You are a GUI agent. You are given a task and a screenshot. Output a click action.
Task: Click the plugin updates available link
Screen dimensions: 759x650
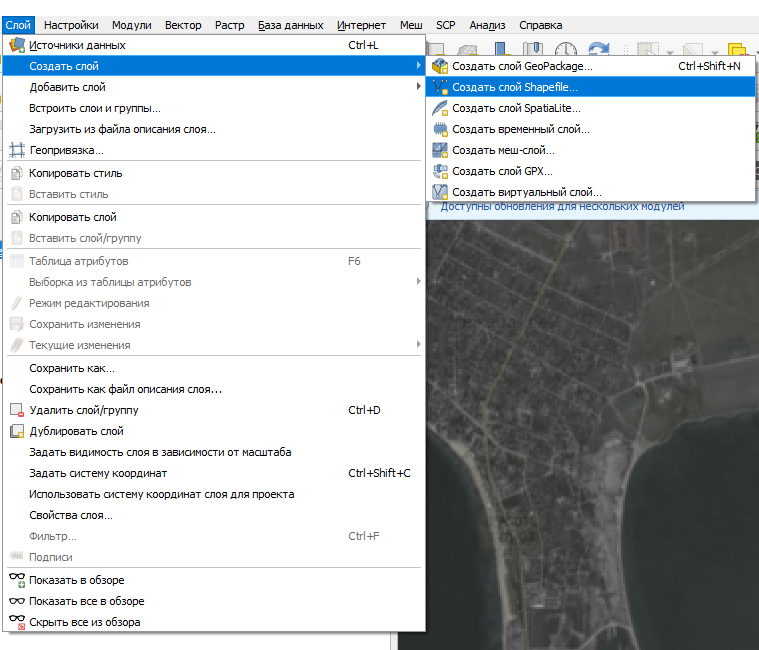point(562,206)
